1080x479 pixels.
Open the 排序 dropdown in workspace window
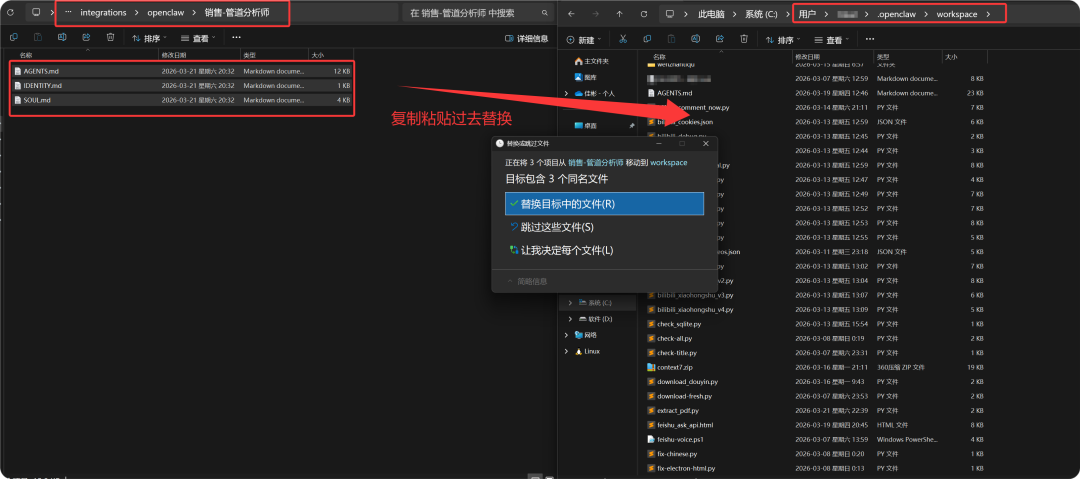783,40
